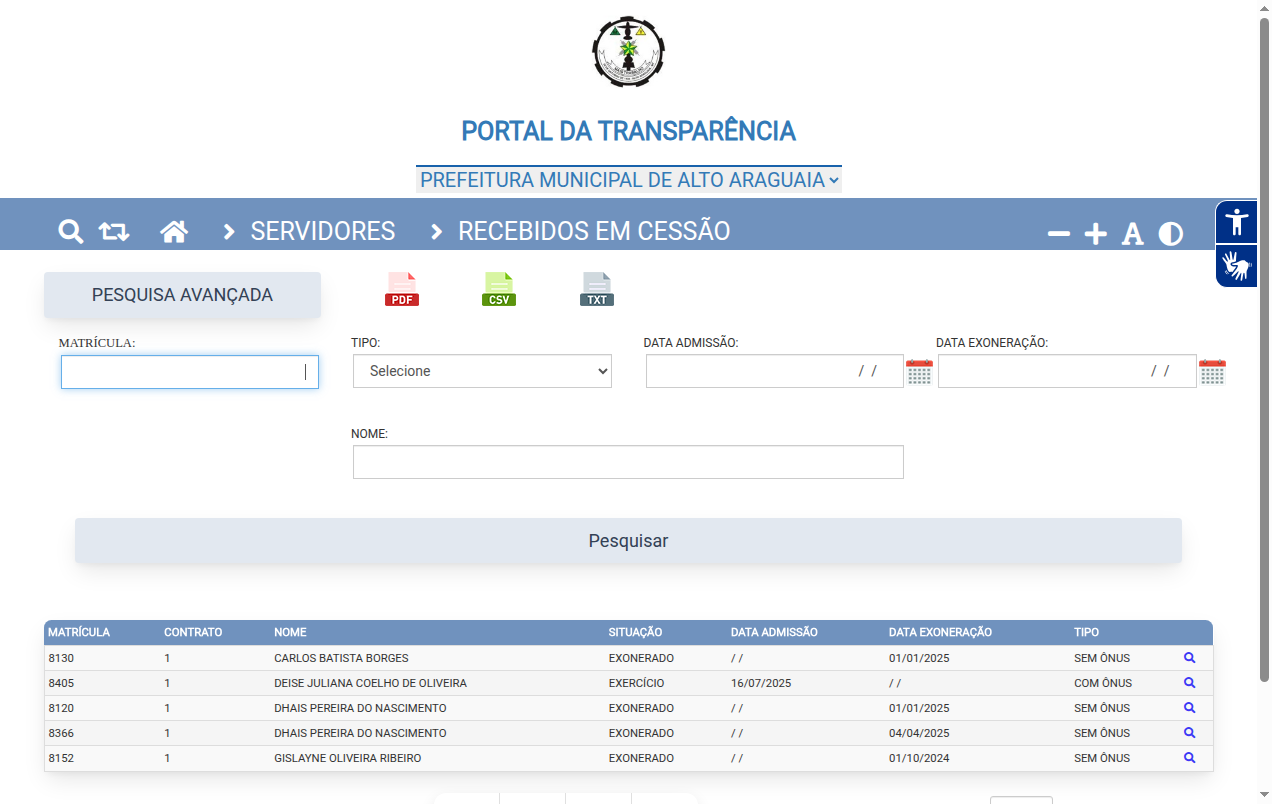The image size is (1272, 804).
Task: Open the Recebidos em Cessão breadcrumb
Action: [594, 231]
